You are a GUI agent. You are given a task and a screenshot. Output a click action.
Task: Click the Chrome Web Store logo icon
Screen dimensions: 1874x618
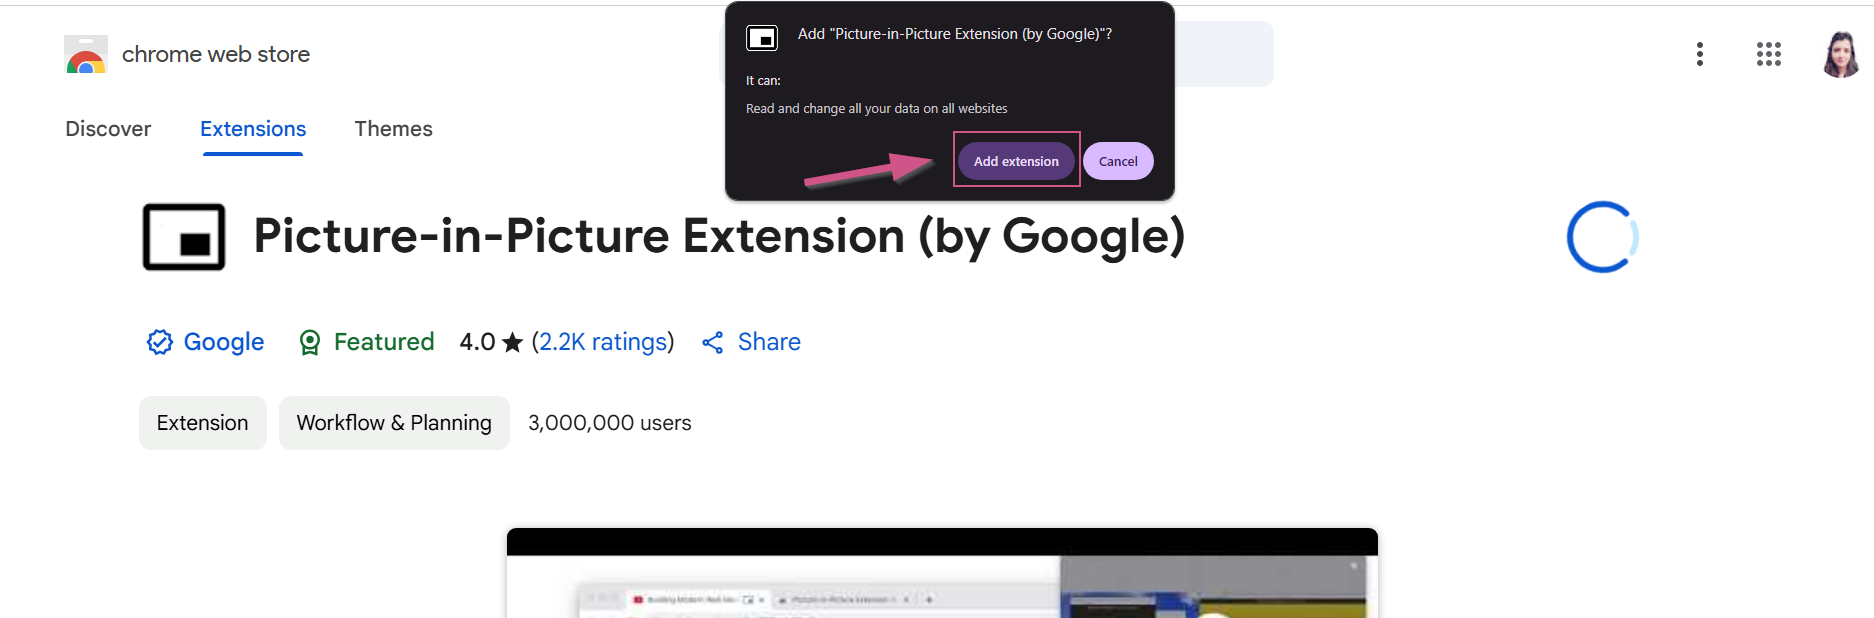[x=86, y=54]
